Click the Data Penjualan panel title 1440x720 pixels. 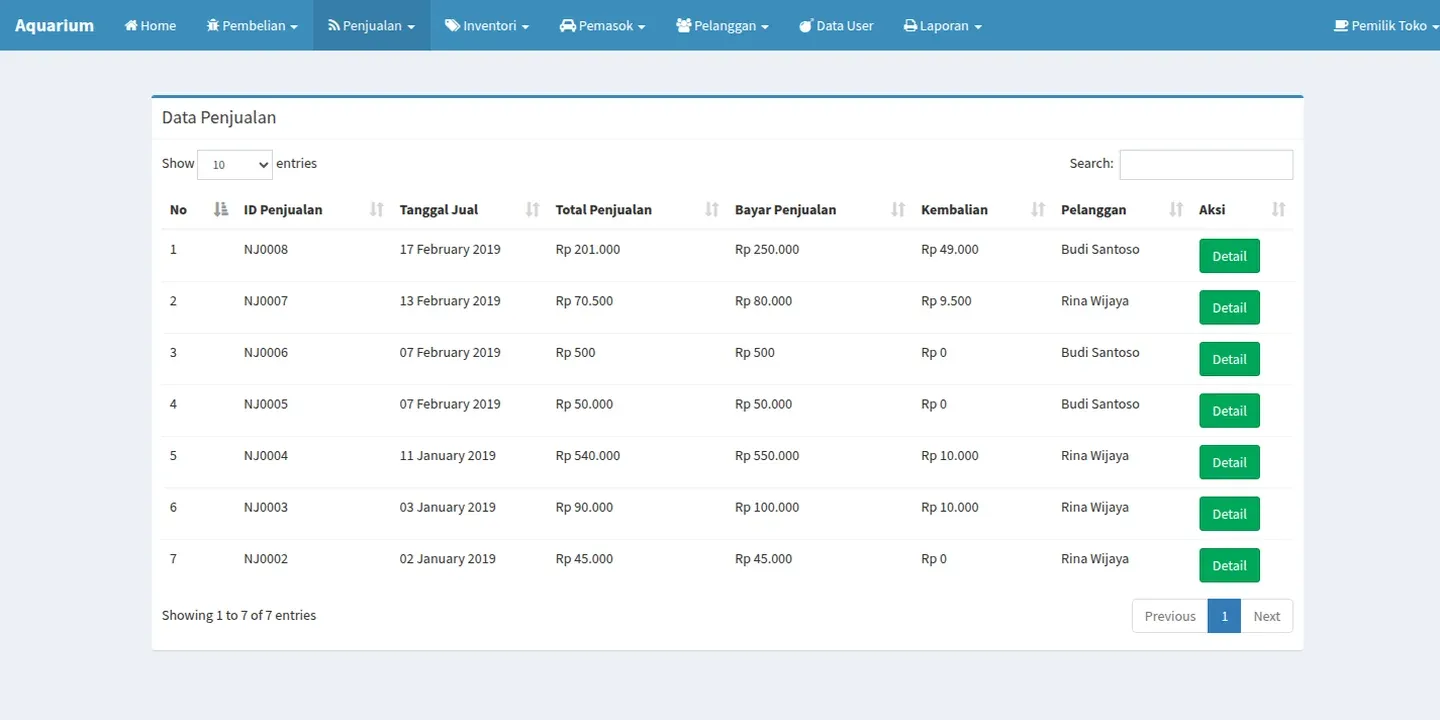point(219,117)
